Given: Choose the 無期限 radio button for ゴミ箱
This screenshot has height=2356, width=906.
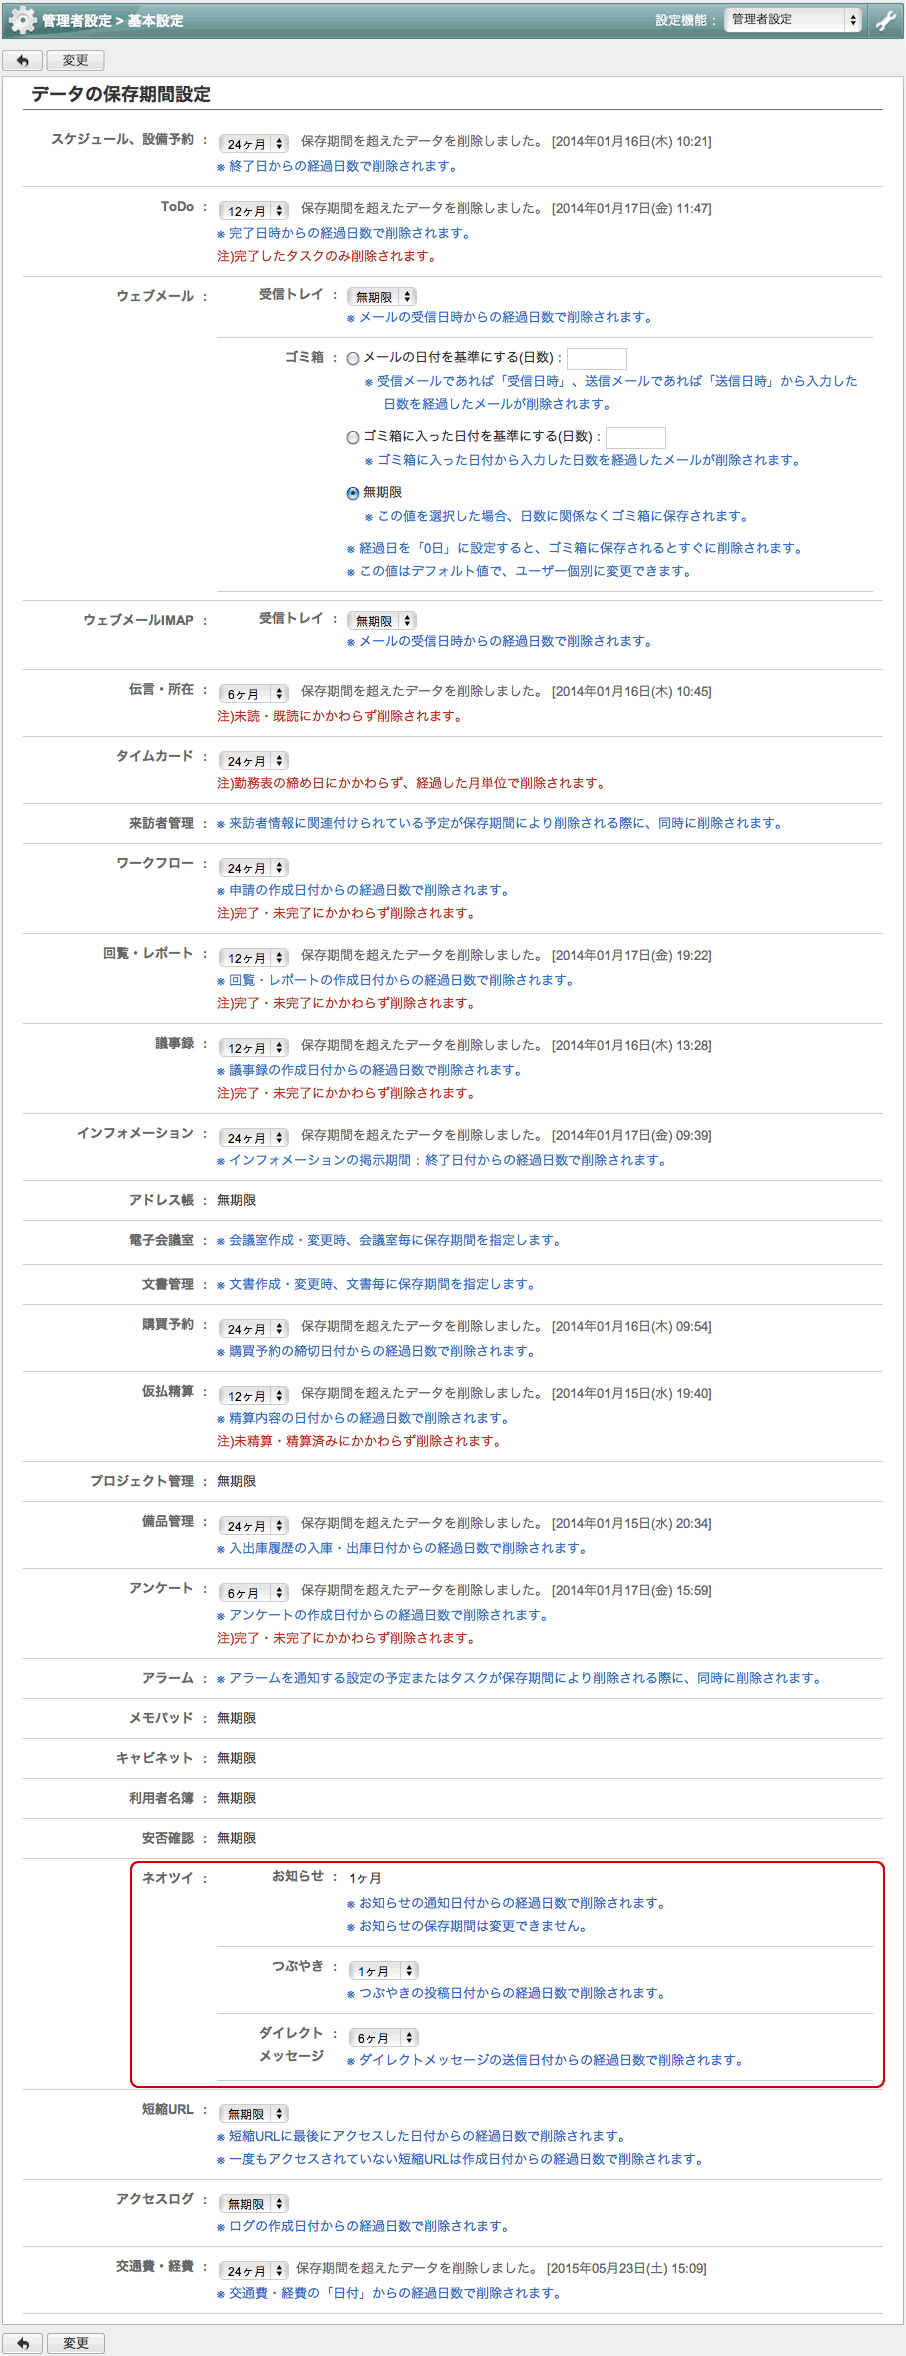Looking at the screenshot, I should (353, 493).
